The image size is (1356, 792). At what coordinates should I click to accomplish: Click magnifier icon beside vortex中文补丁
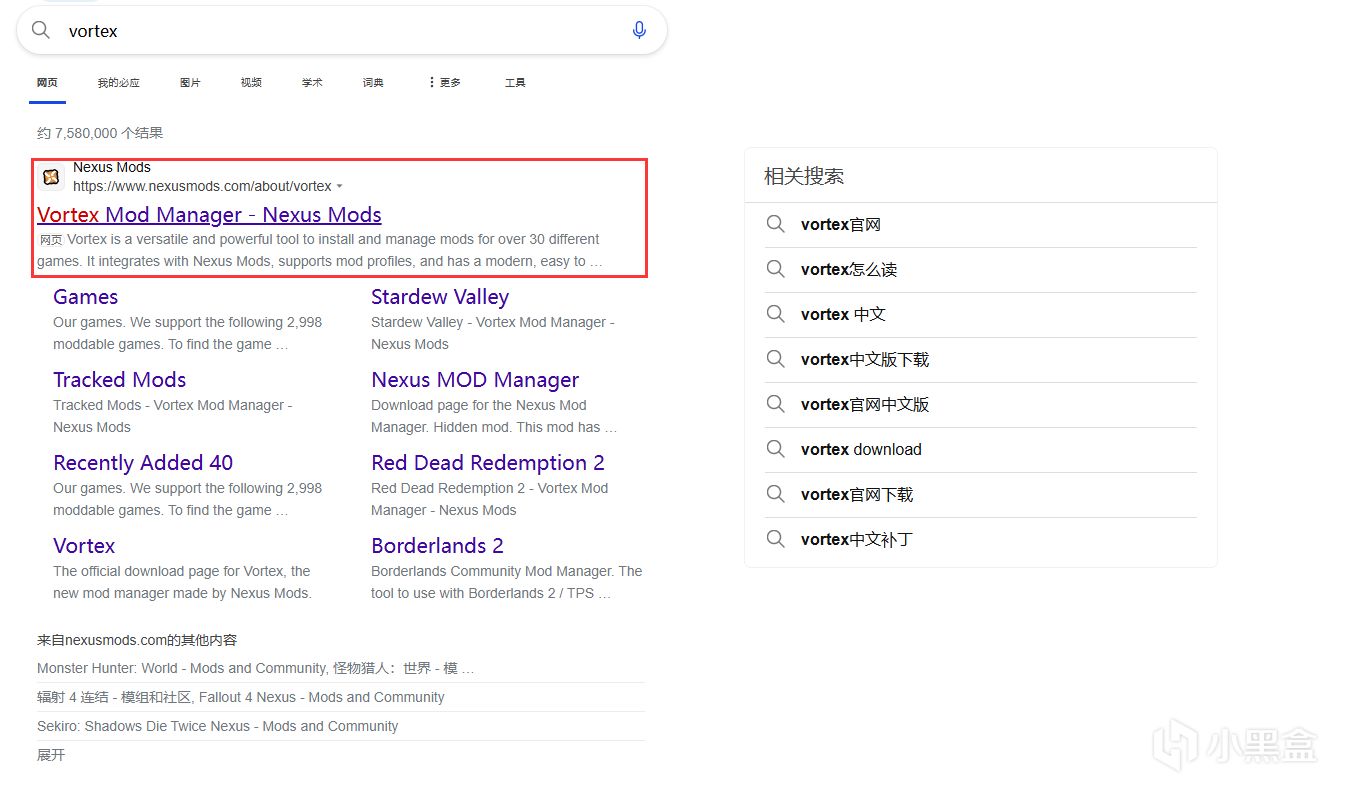click(x=775, y=539)
